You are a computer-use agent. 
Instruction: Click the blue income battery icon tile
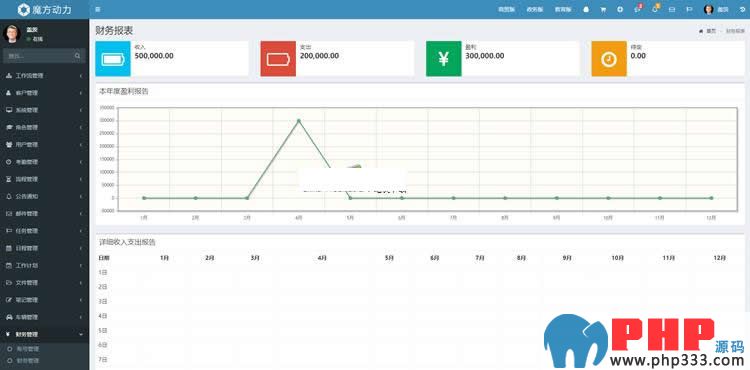[113, 59]
